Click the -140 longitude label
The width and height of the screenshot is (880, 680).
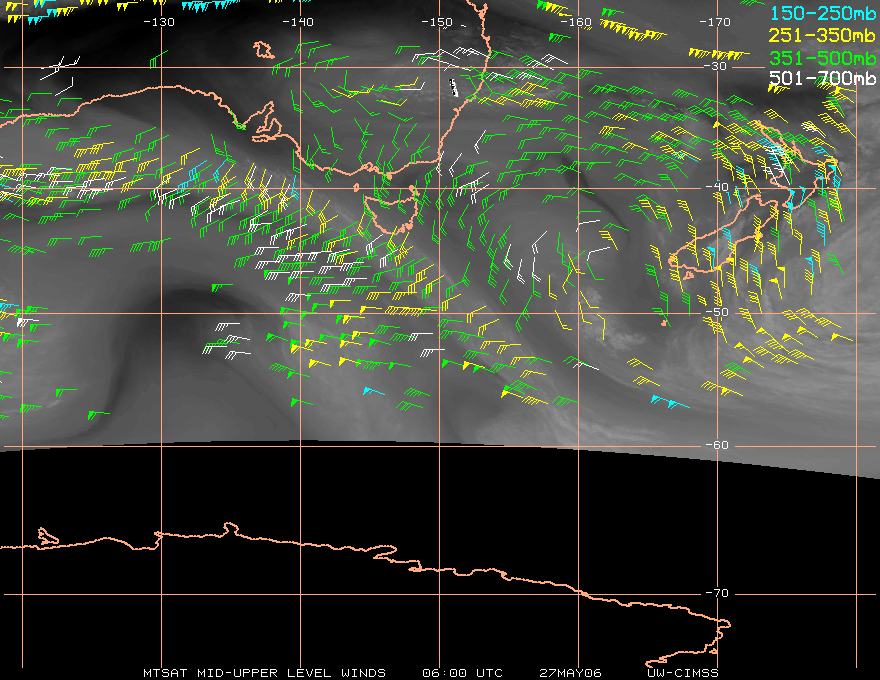pyautogui.click(x=298, y=22)
